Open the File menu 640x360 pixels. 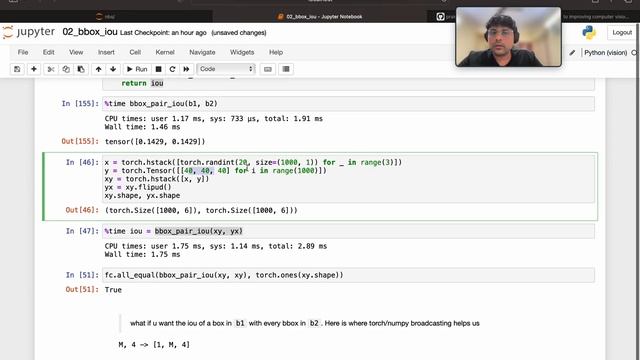click(23, 52)
